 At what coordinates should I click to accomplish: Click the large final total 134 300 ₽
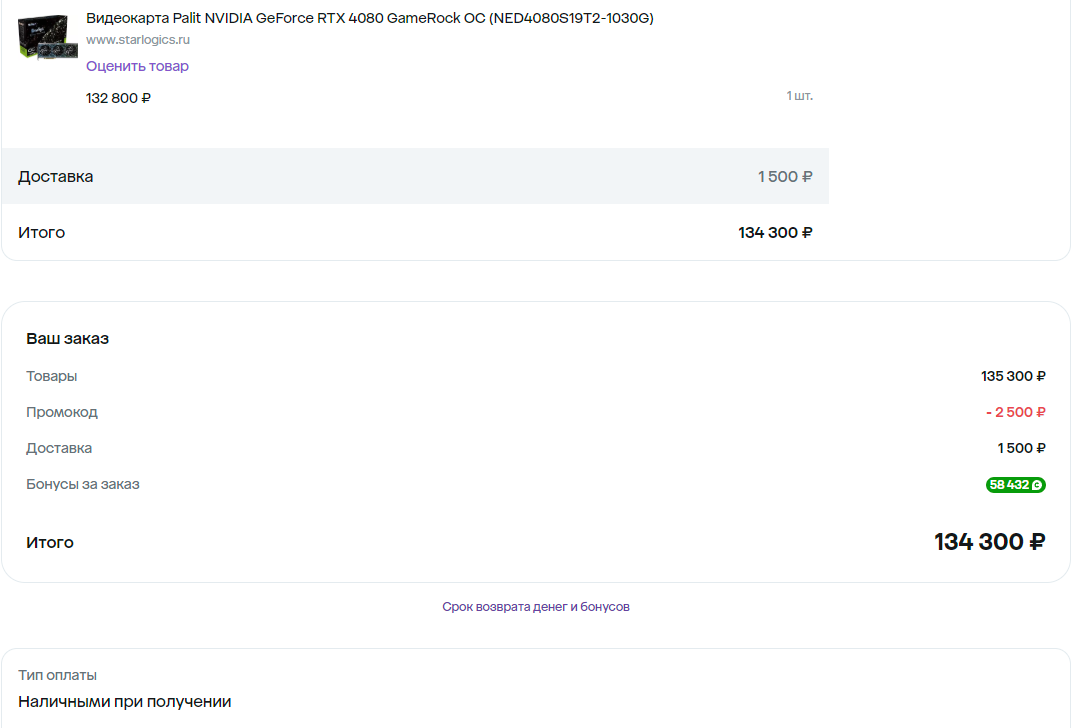[990, 542]
